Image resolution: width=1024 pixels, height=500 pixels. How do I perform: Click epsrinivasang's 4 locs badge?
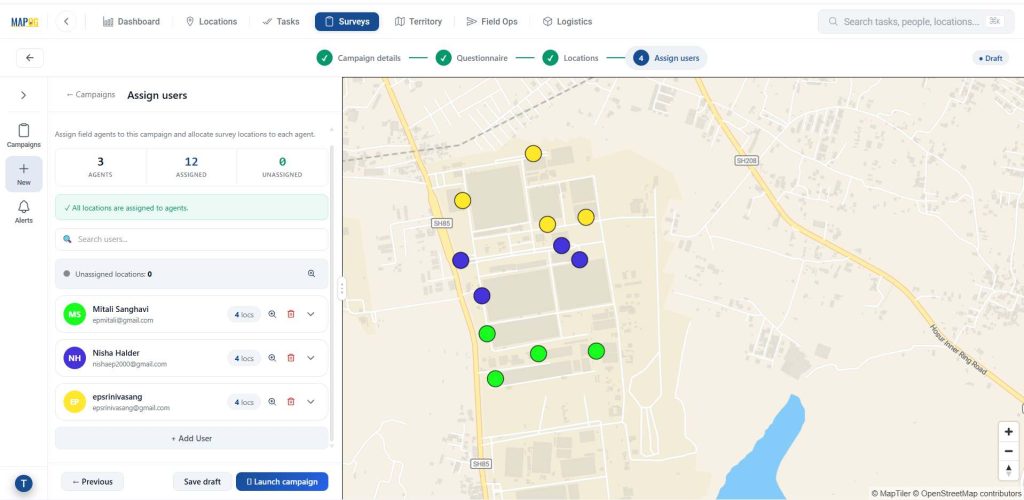[x=244, y=402]
